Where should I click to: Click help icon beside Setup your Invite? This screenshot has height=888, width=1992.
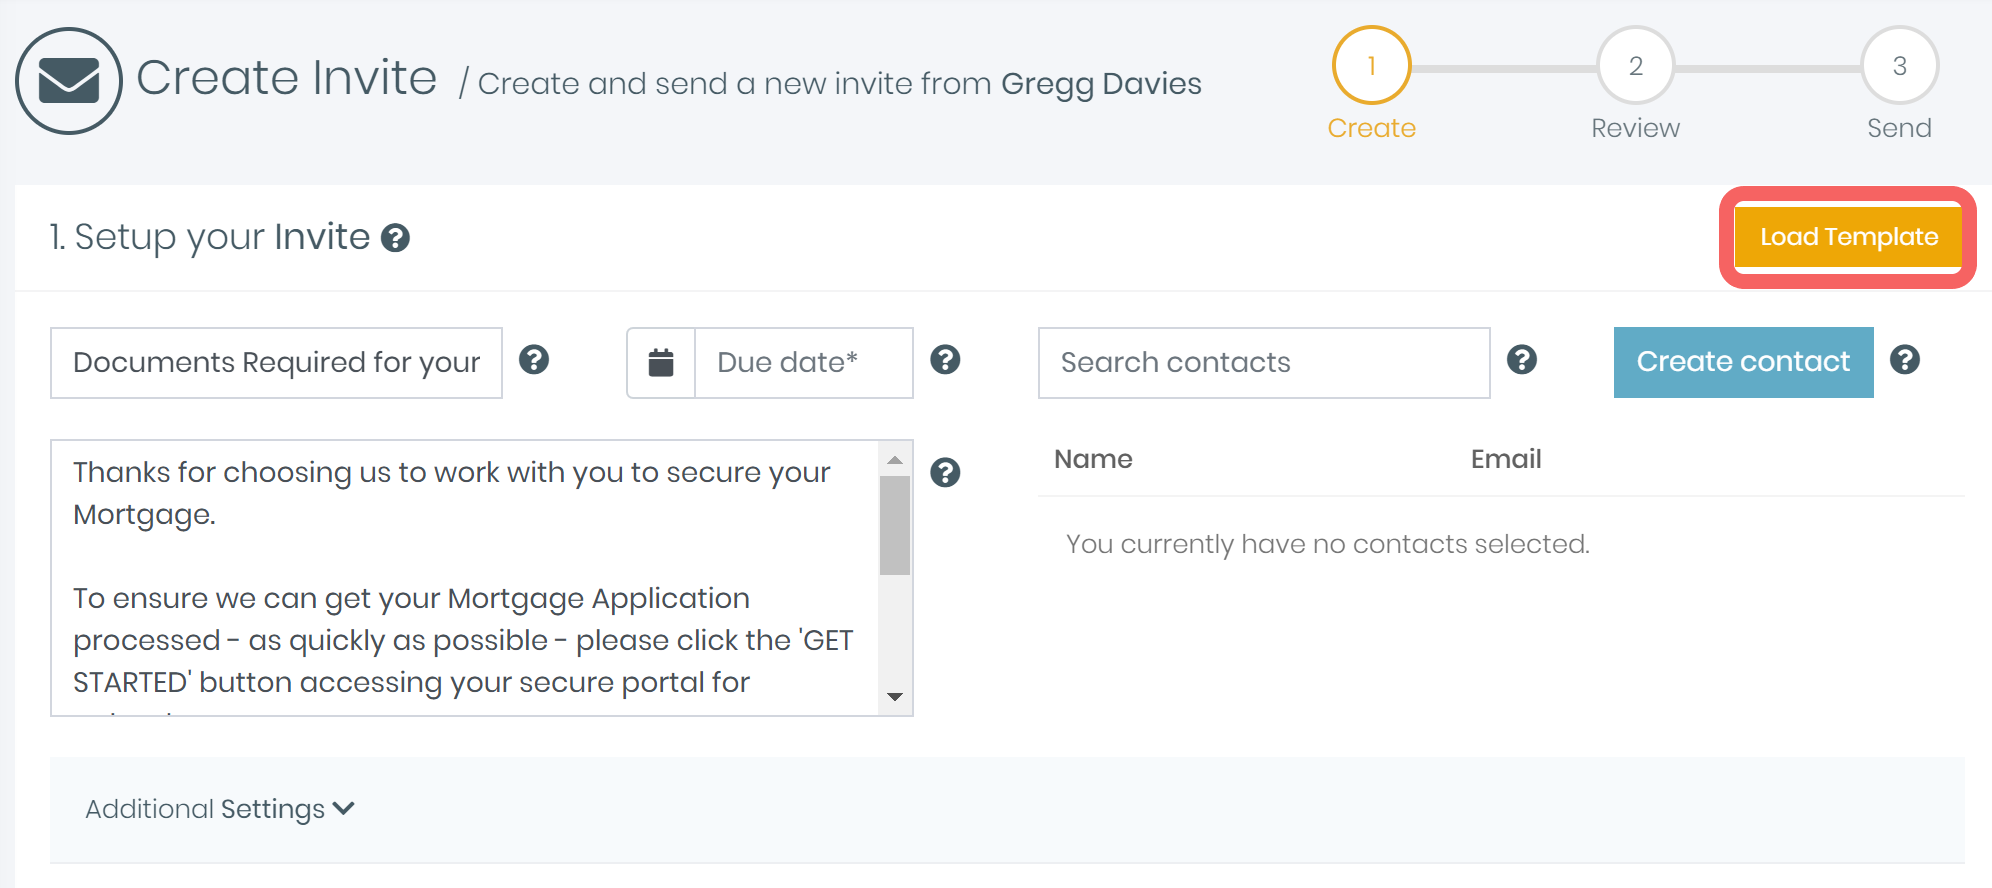[x=396, y=238]
